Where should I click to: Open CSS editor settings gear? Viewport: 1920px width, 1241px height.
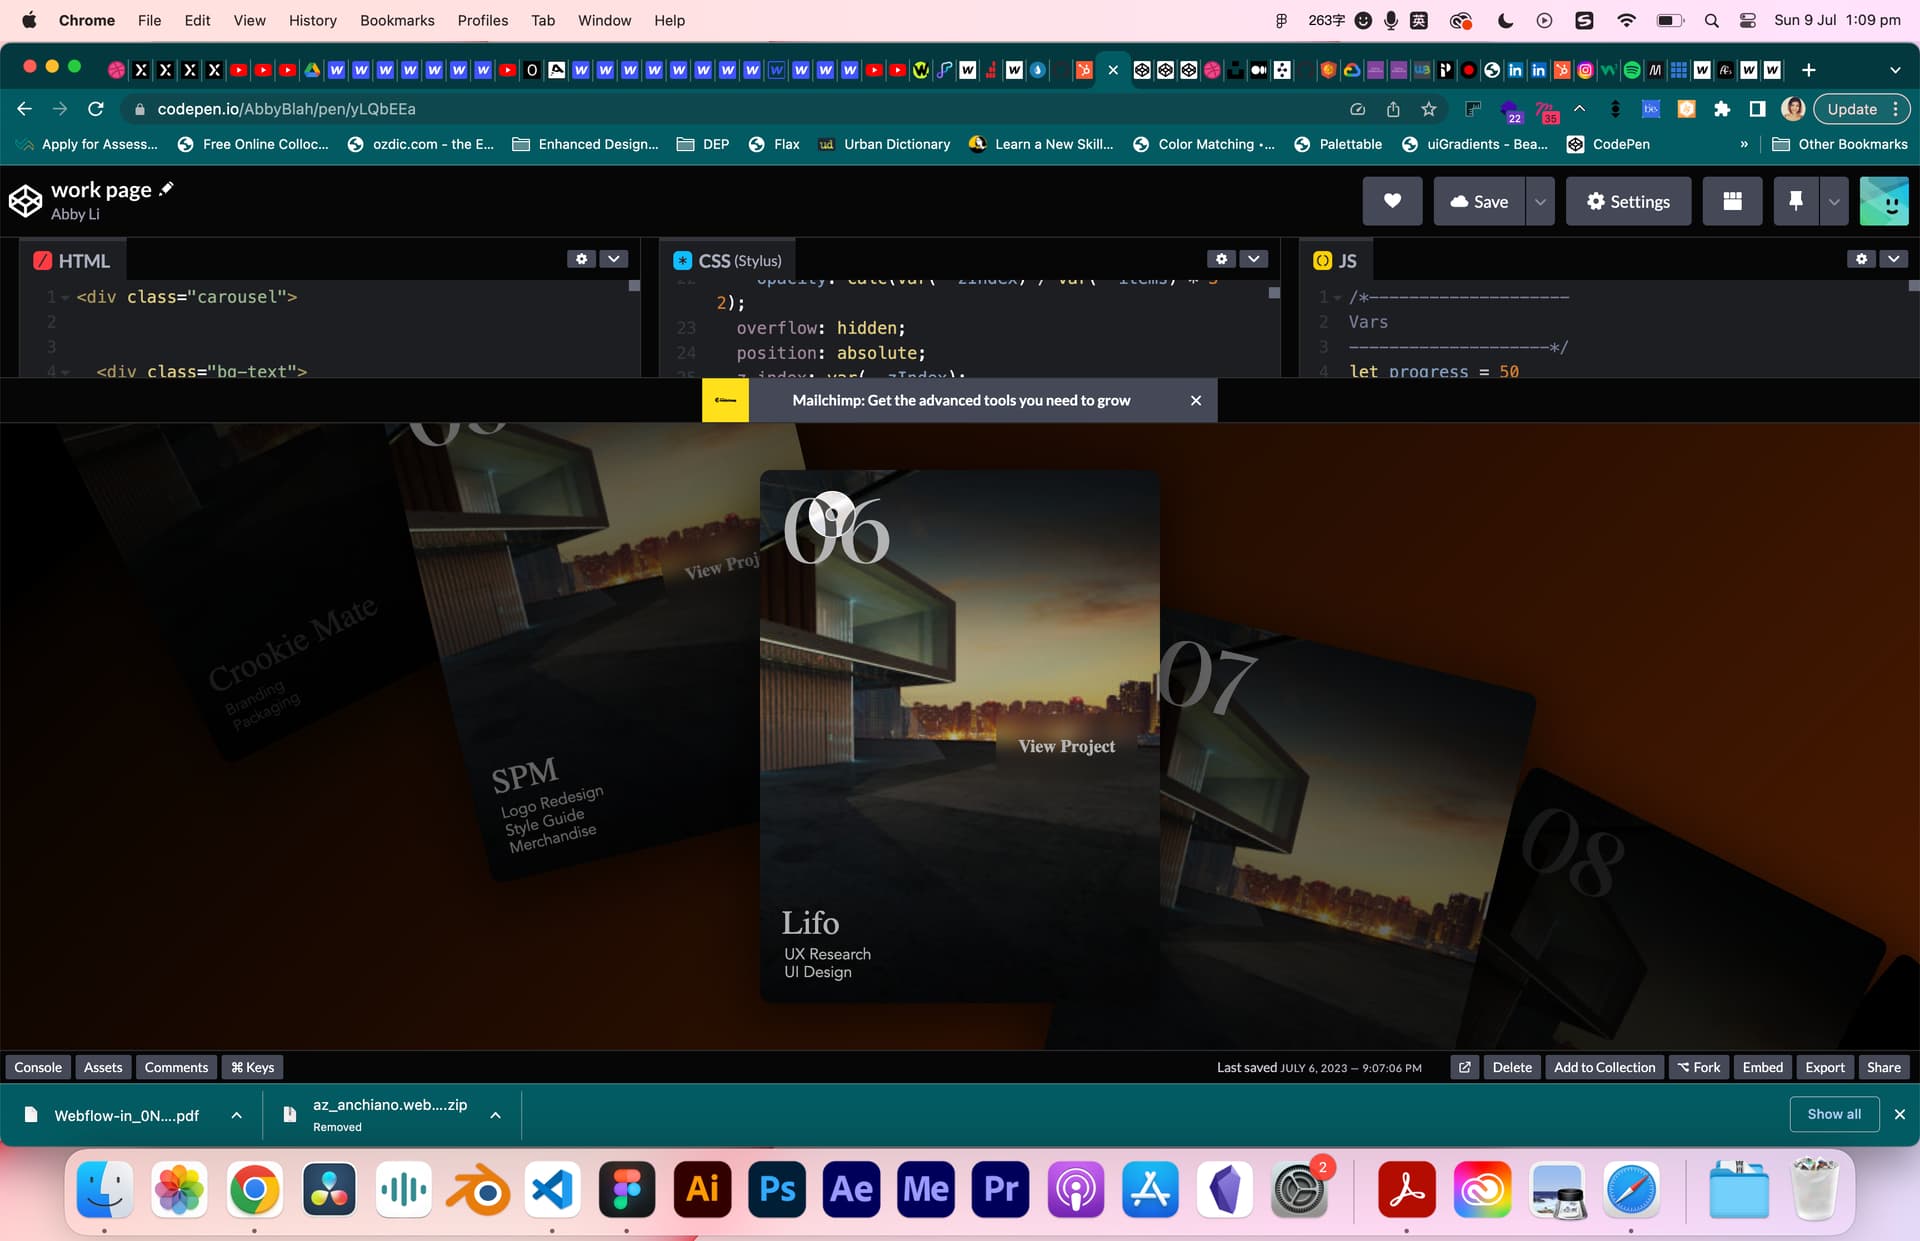(1221, 259)
